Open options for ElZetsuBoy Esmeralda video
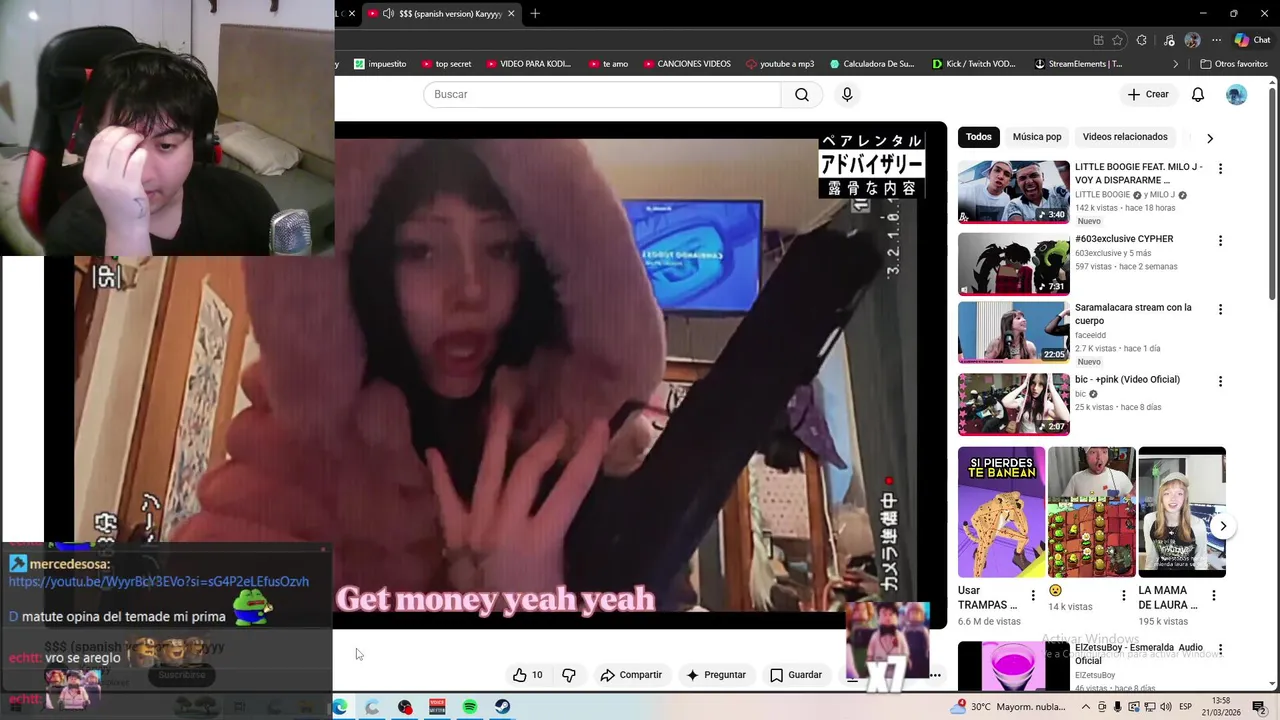The image size is (1280, 720). point(1220,651)
